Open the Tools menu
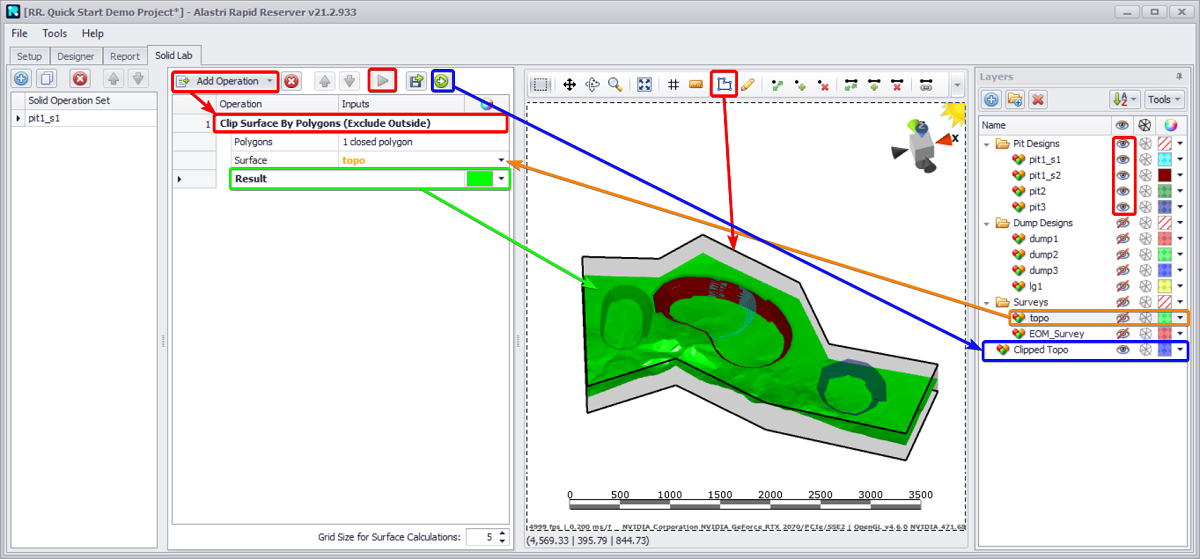Viewport: 1200px width, 559px height. coord(54,33)
